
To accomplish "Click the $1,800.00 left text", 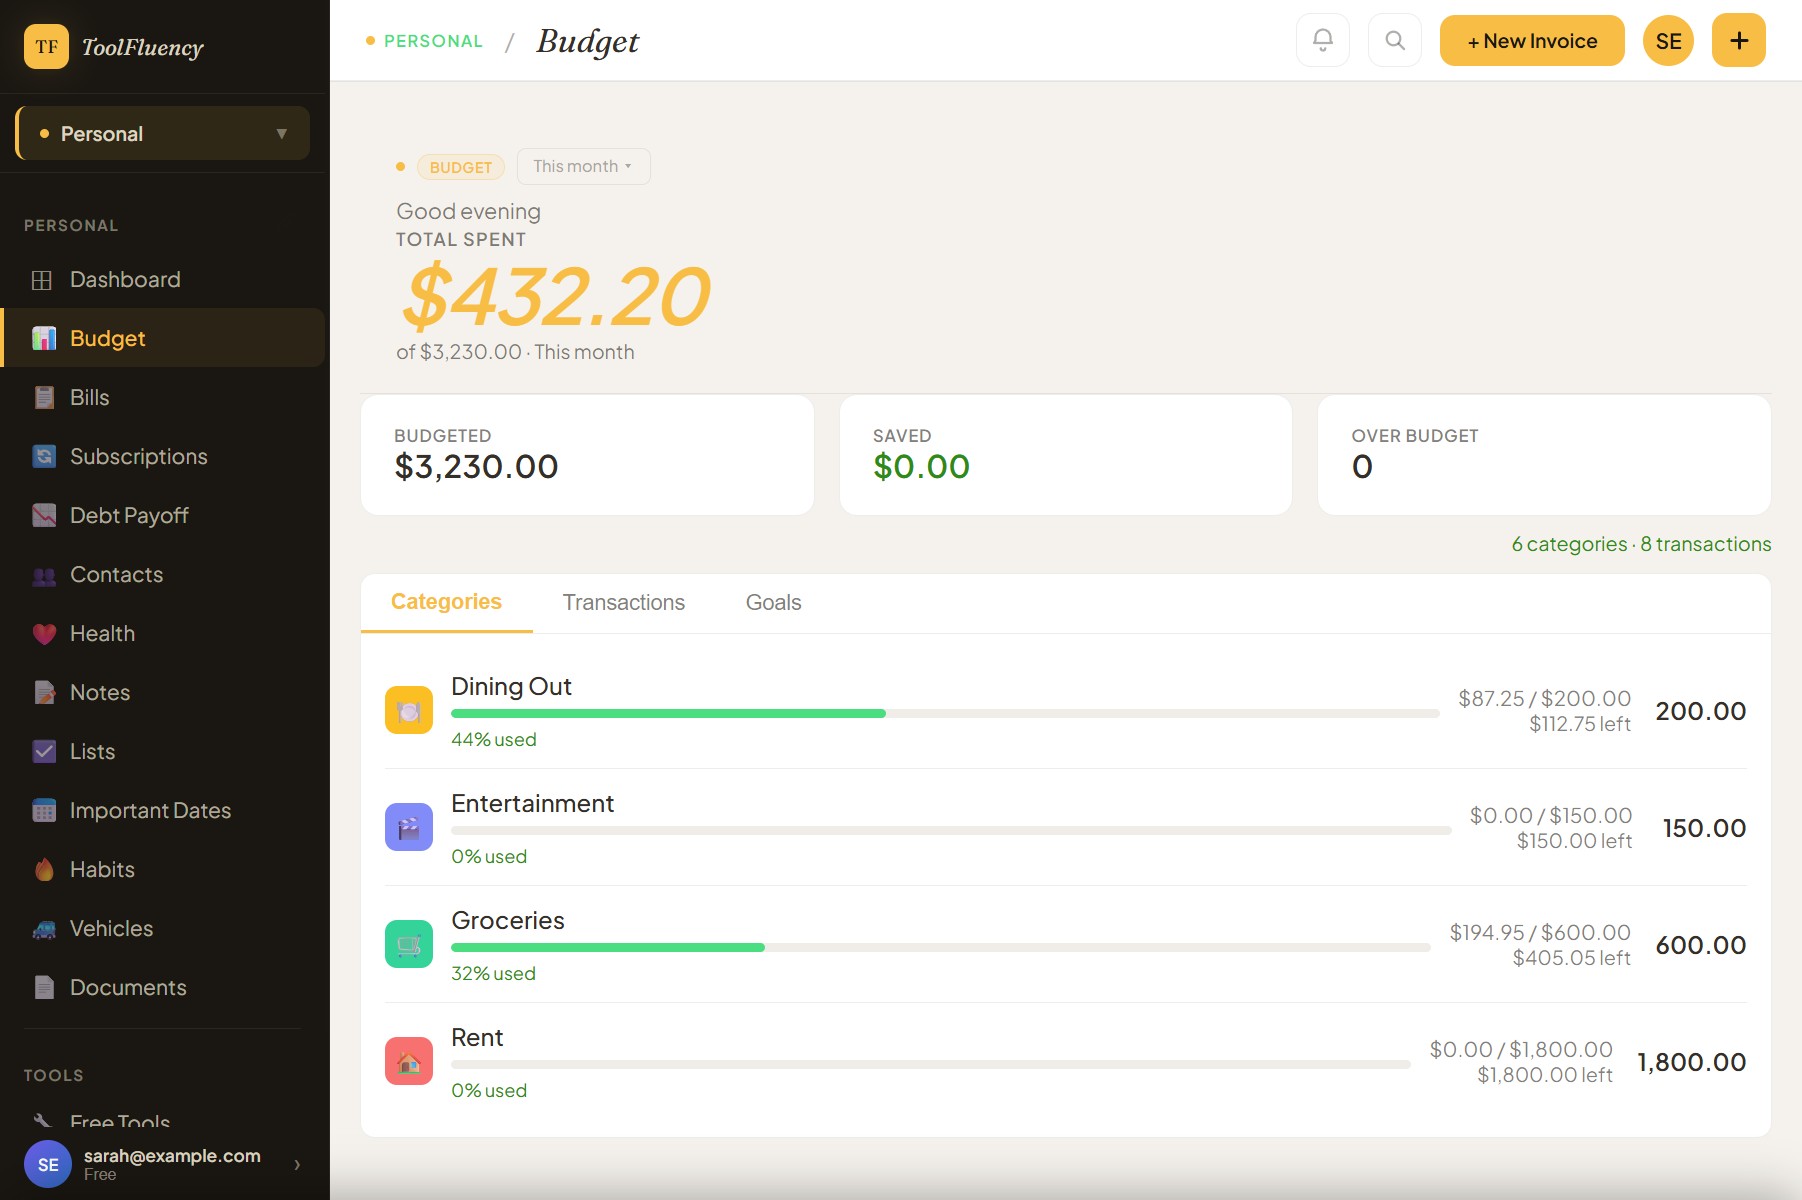I will tap(1545, 1075).
